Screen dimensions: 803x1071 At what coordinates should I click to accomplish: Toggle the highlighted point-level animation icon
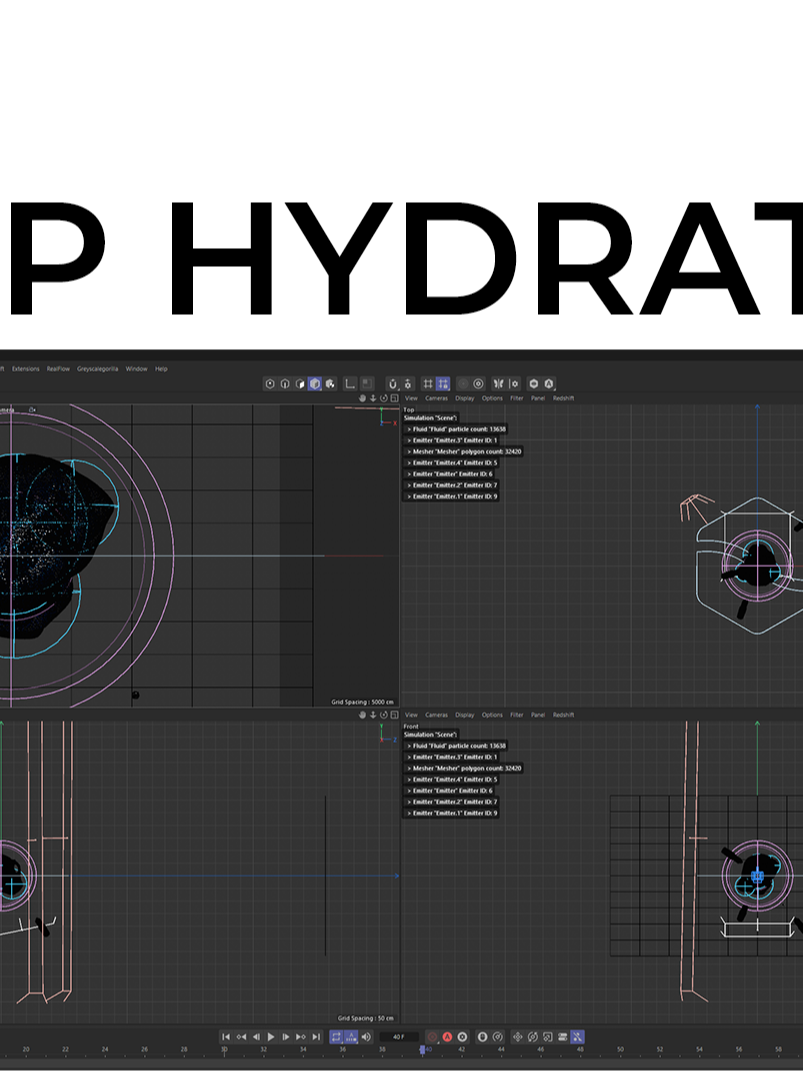[577, 1037]
